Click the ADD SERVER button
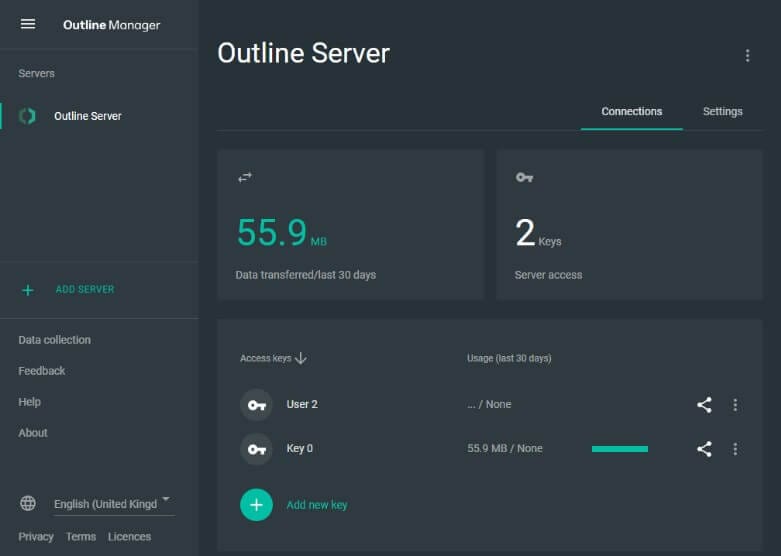The width and height of the screenshot is (781, 556). tap(85, 289)
